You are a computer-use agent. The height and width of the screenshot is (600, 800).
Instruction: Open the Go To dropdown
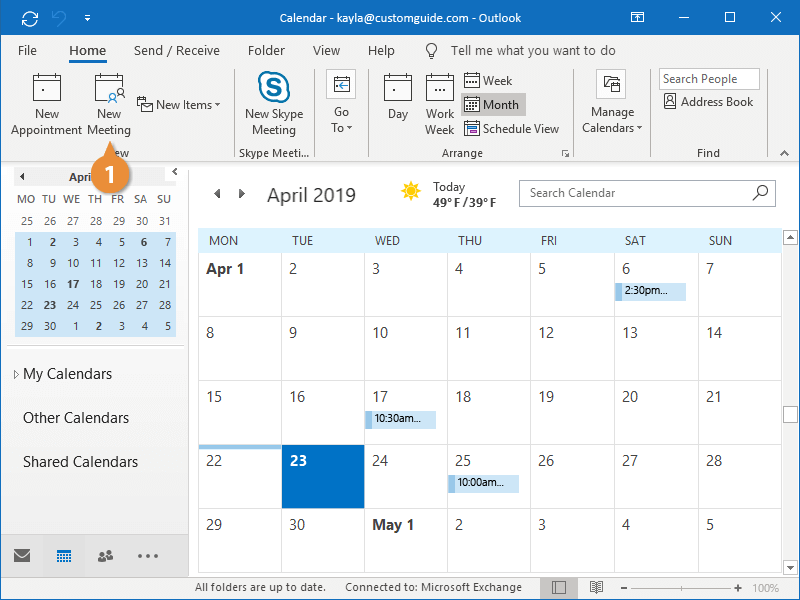[341, 102]
